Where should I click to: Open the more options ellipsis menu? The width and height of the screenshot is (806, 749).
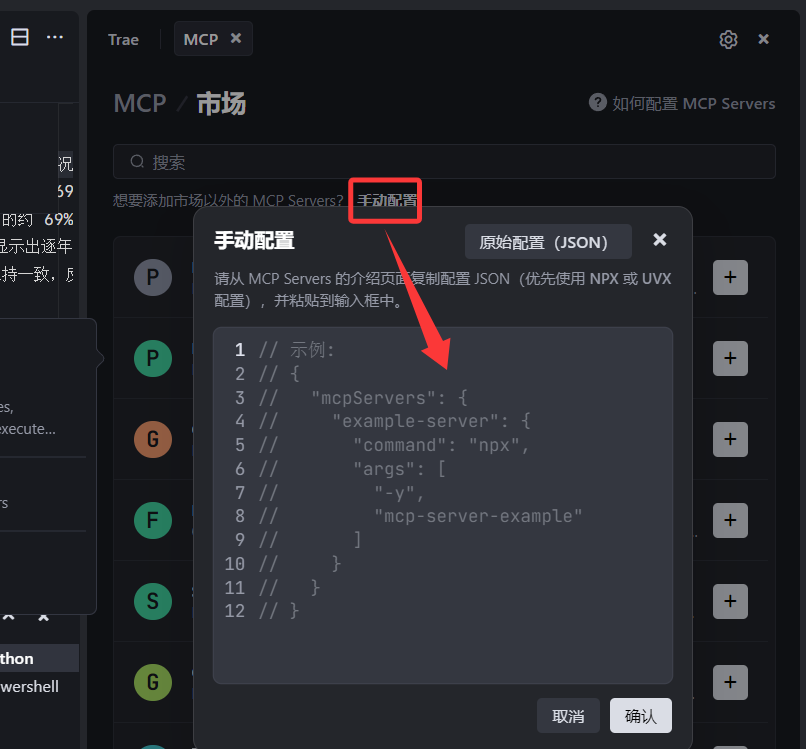pyautogui.click(x=54, y=37)
